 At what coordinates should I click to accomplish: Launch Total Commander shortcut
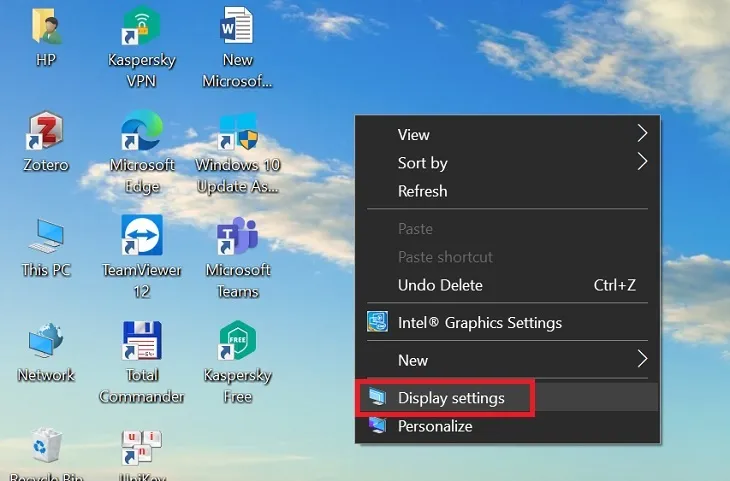(142, 340)
